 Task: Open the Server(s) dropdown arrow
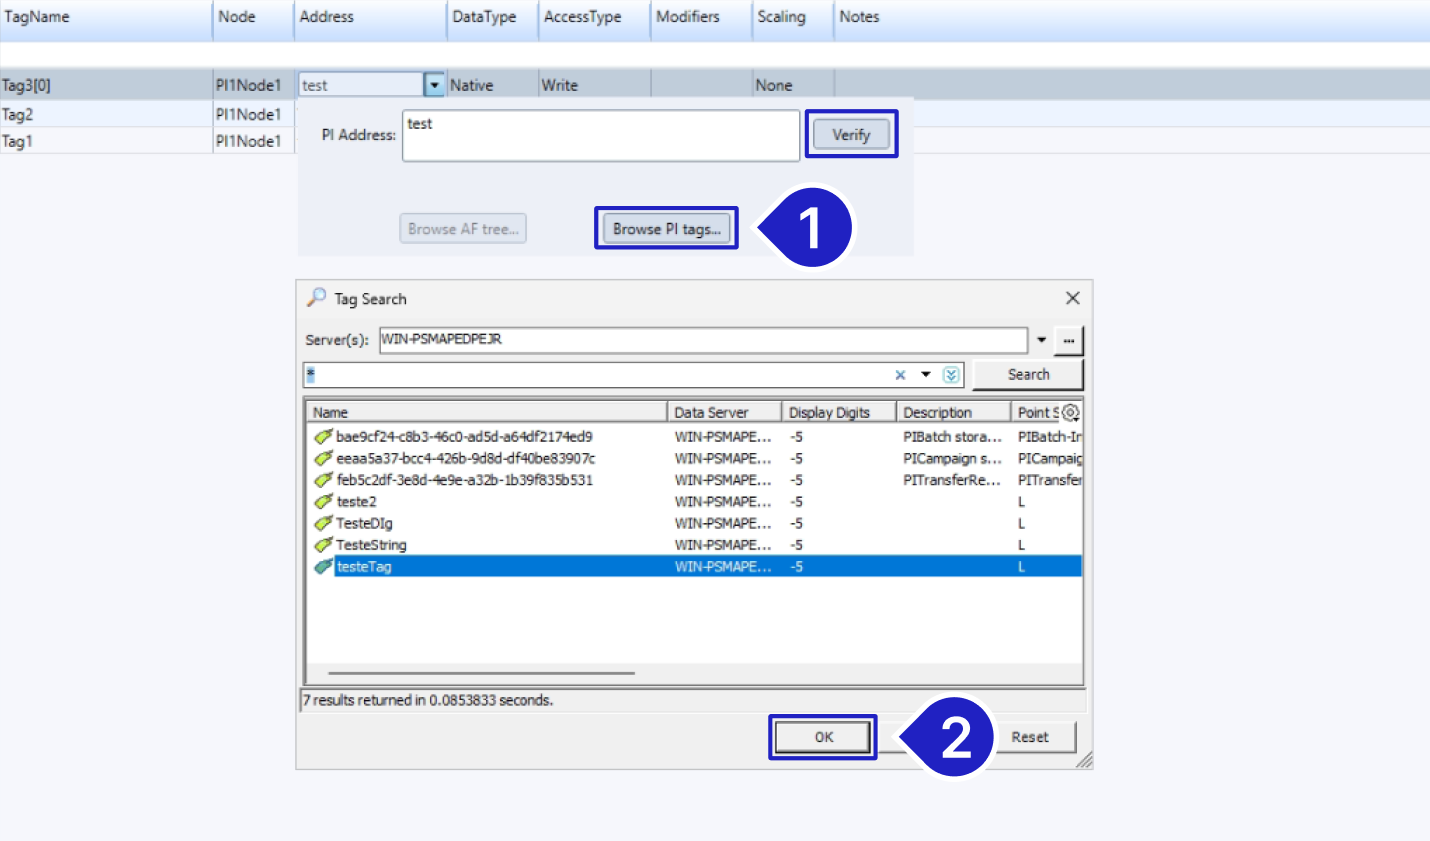1042,340
